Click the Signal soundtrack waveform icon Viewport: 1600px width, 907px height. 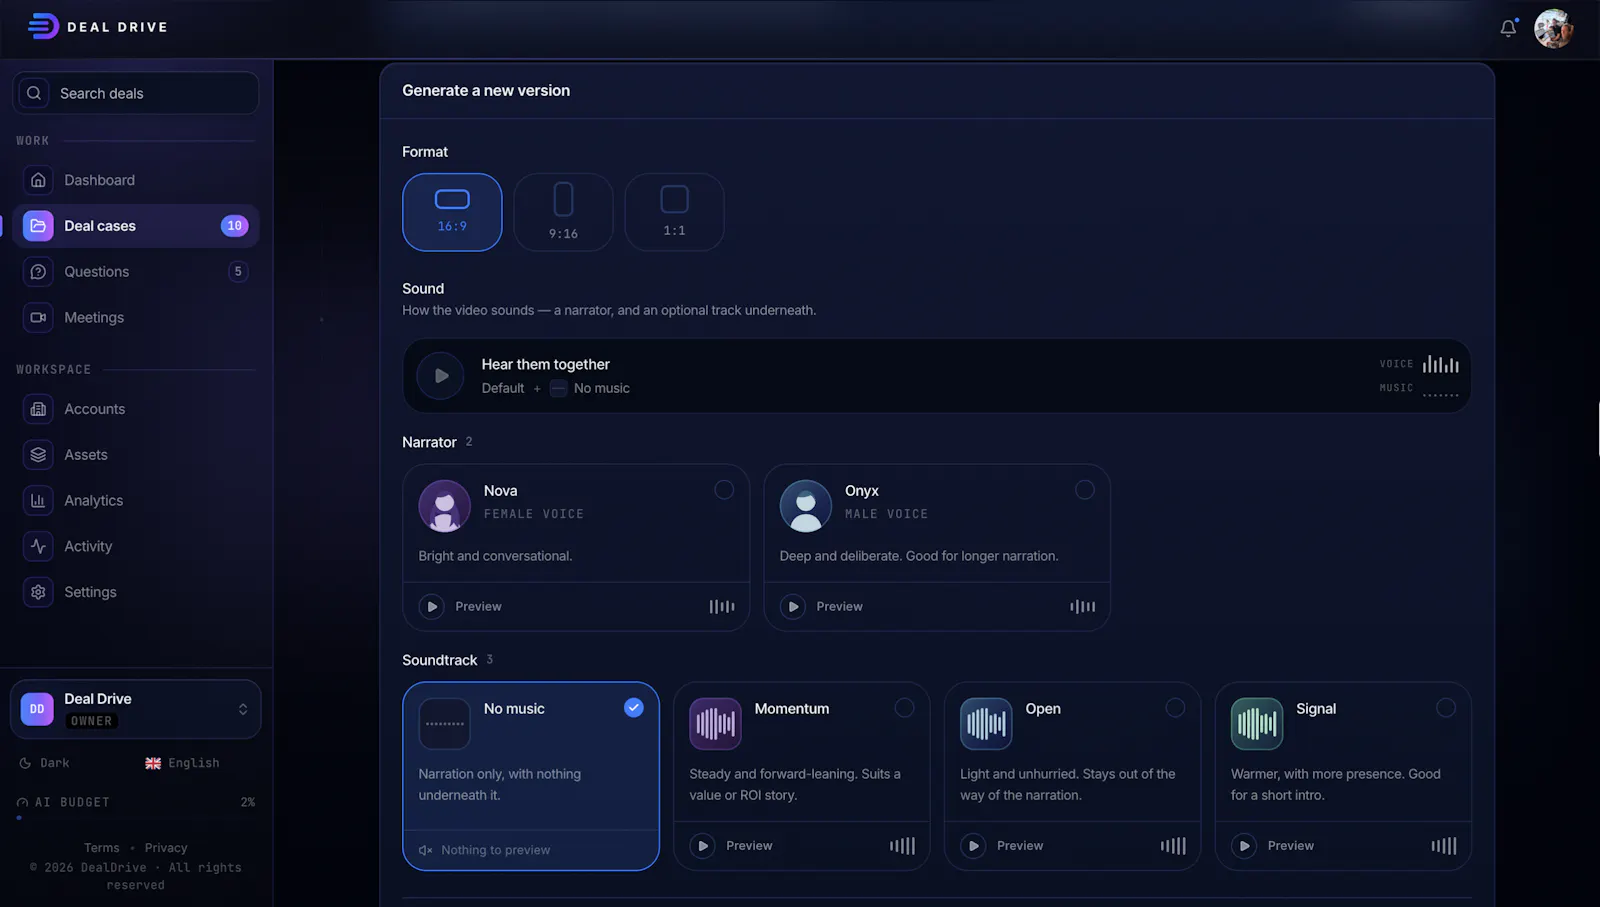[x=1257, y=724]
